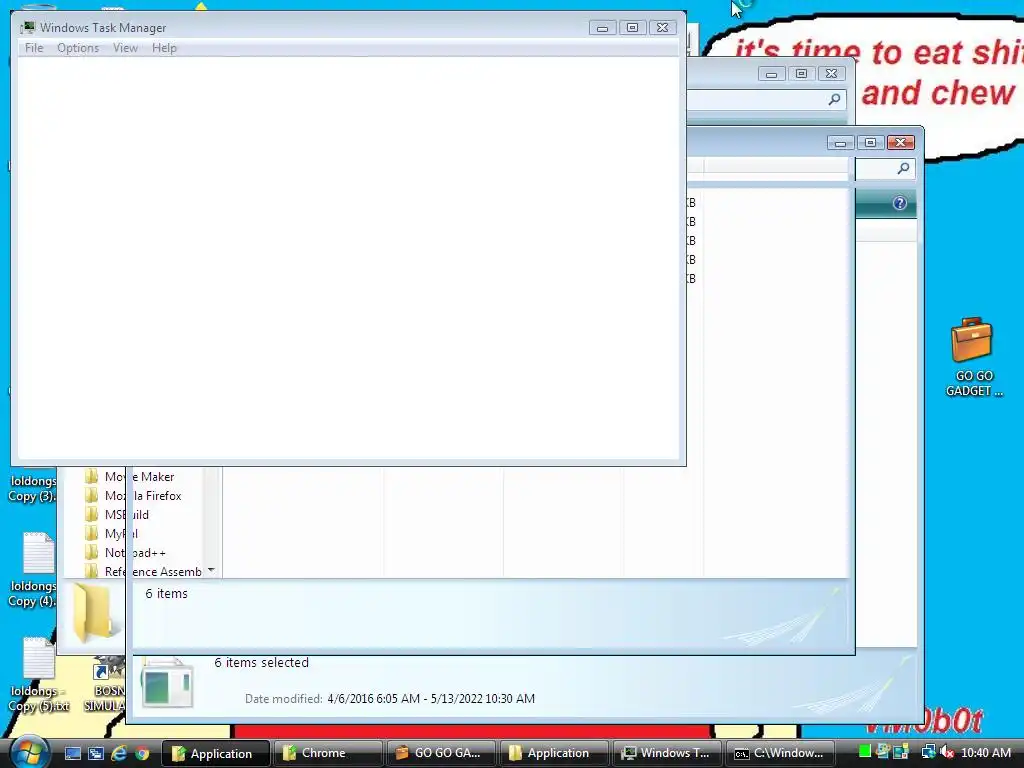Select Reference Assemblies folder in tree

point(144,571)
